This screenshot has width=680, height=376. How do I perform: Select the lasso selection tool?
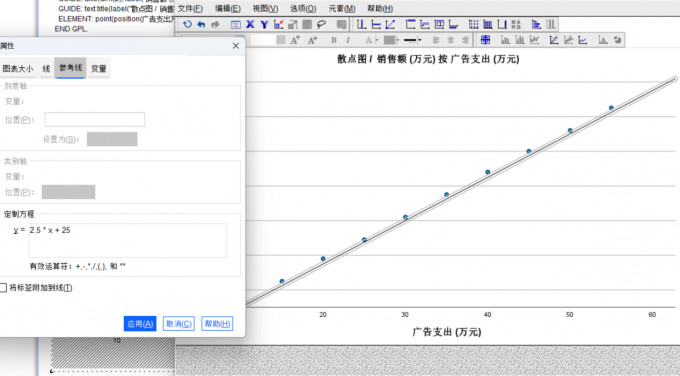(x=321, y=24)
